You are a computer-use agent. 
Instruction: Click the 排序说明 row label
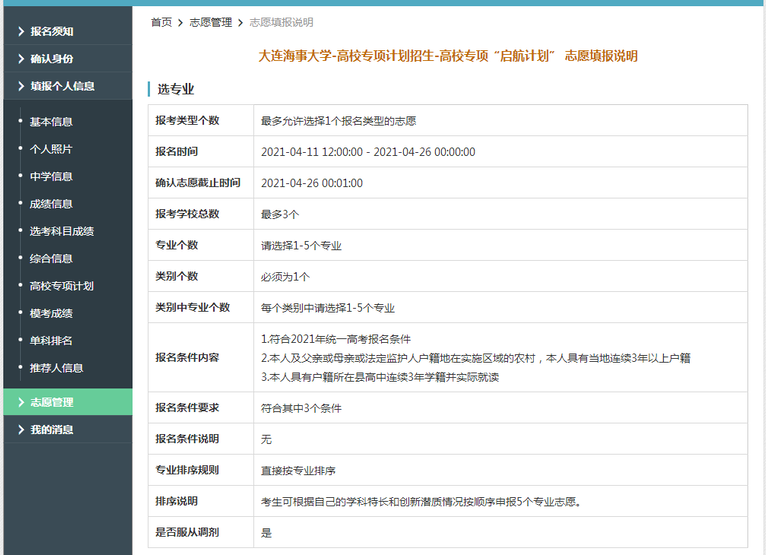176,501
